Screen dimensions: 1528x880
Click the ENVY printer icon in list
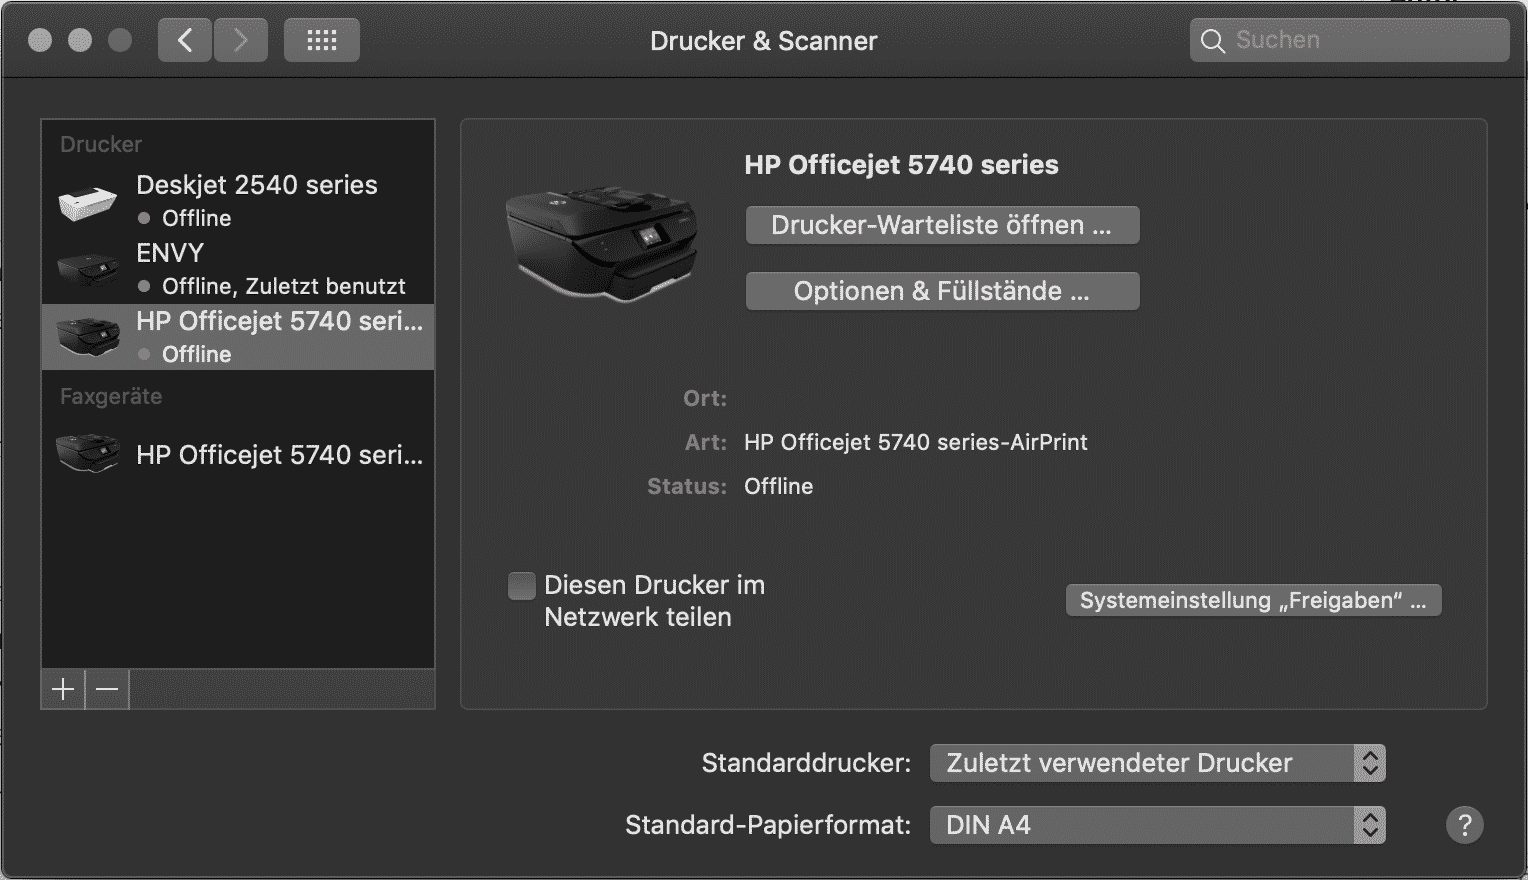pyautogui.click(x=88, y=269)
